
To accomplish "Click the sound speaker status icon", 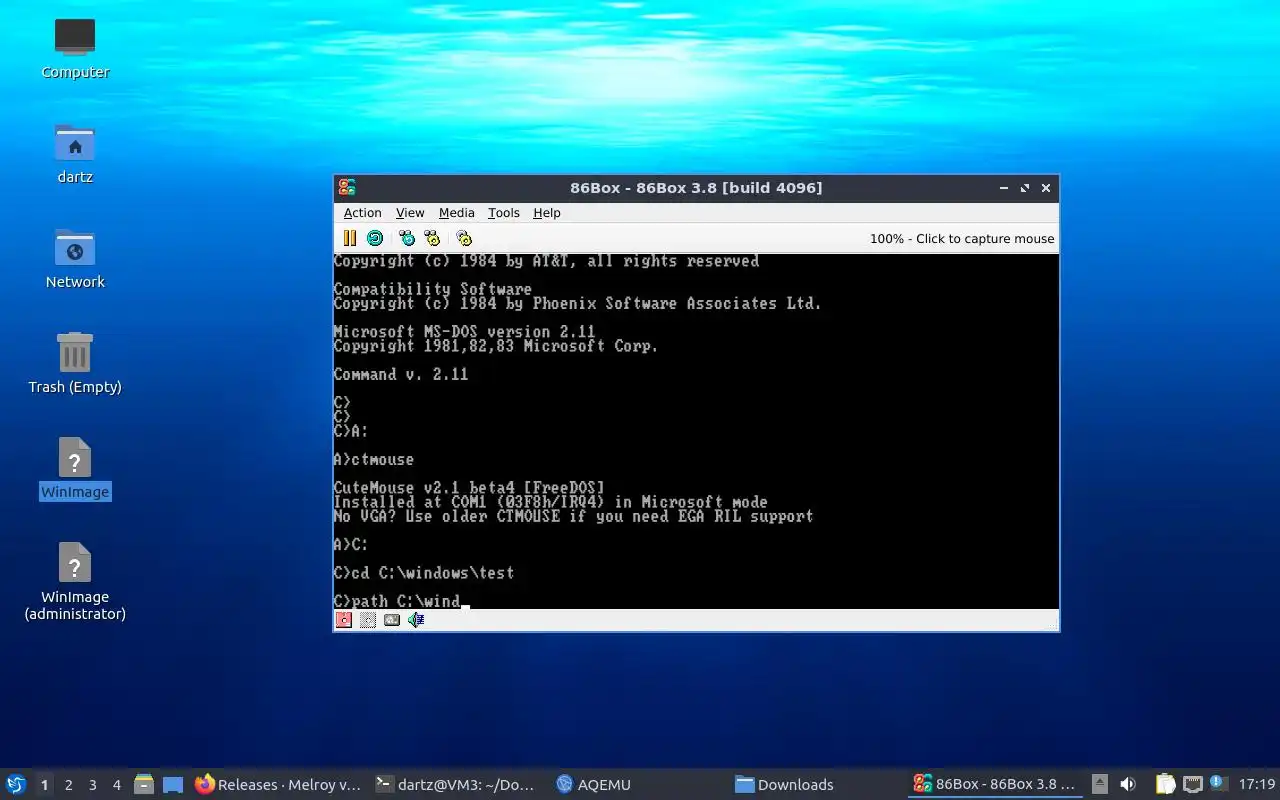I will (416, 620).
